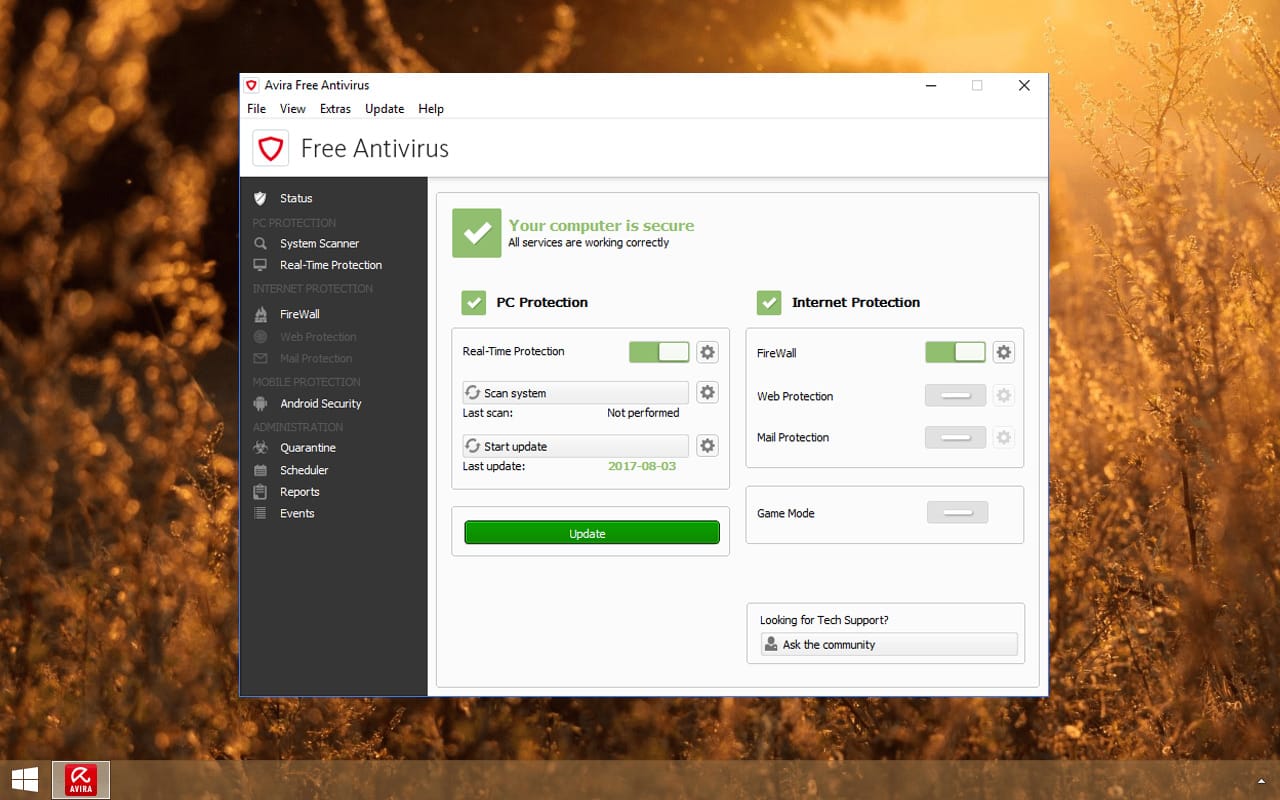Screen dimensions: 1280x800
Task: Click 'Looking for Tech Support?' text
Action: click(824, 620)
